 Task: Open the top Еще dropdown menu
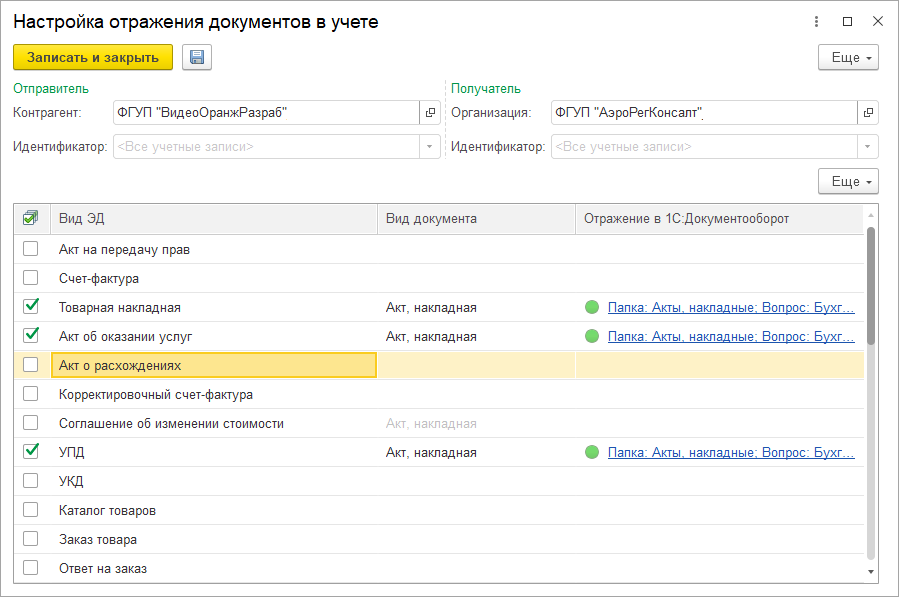point(847,57)
